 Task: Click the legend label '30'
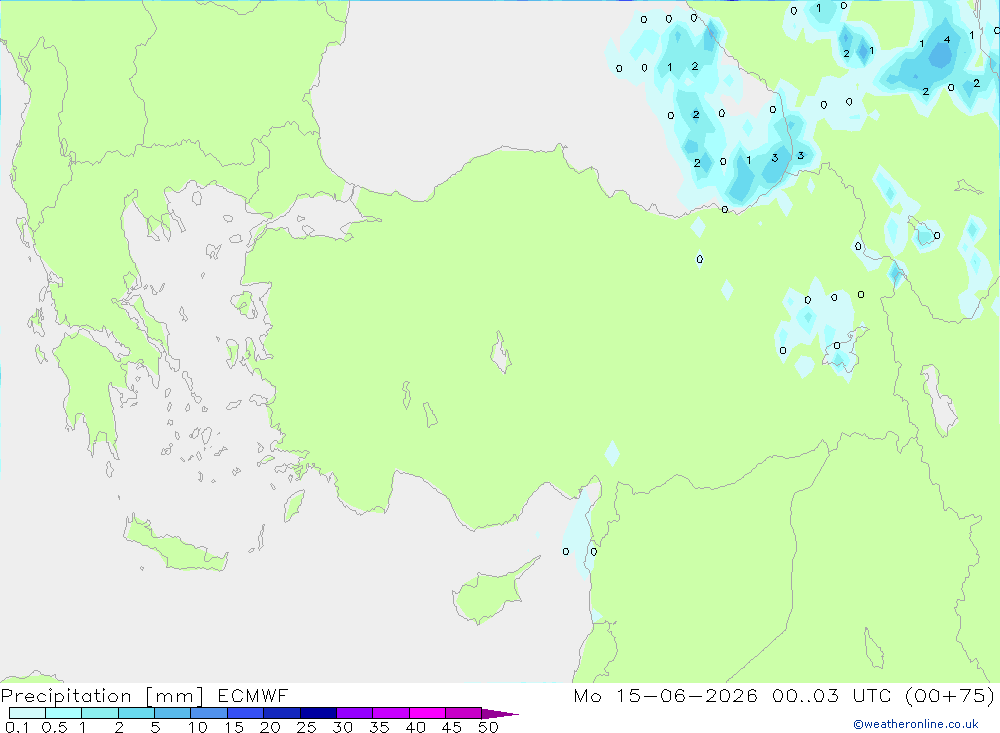pyautogui.click(x=343, y=727)
